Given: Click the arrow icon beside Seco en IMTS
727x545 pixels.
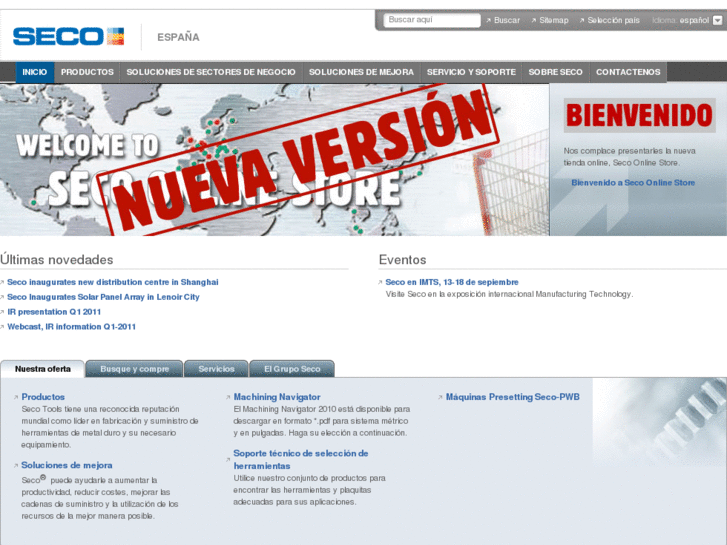Looking at the screenshot, I should coord(380,282).
